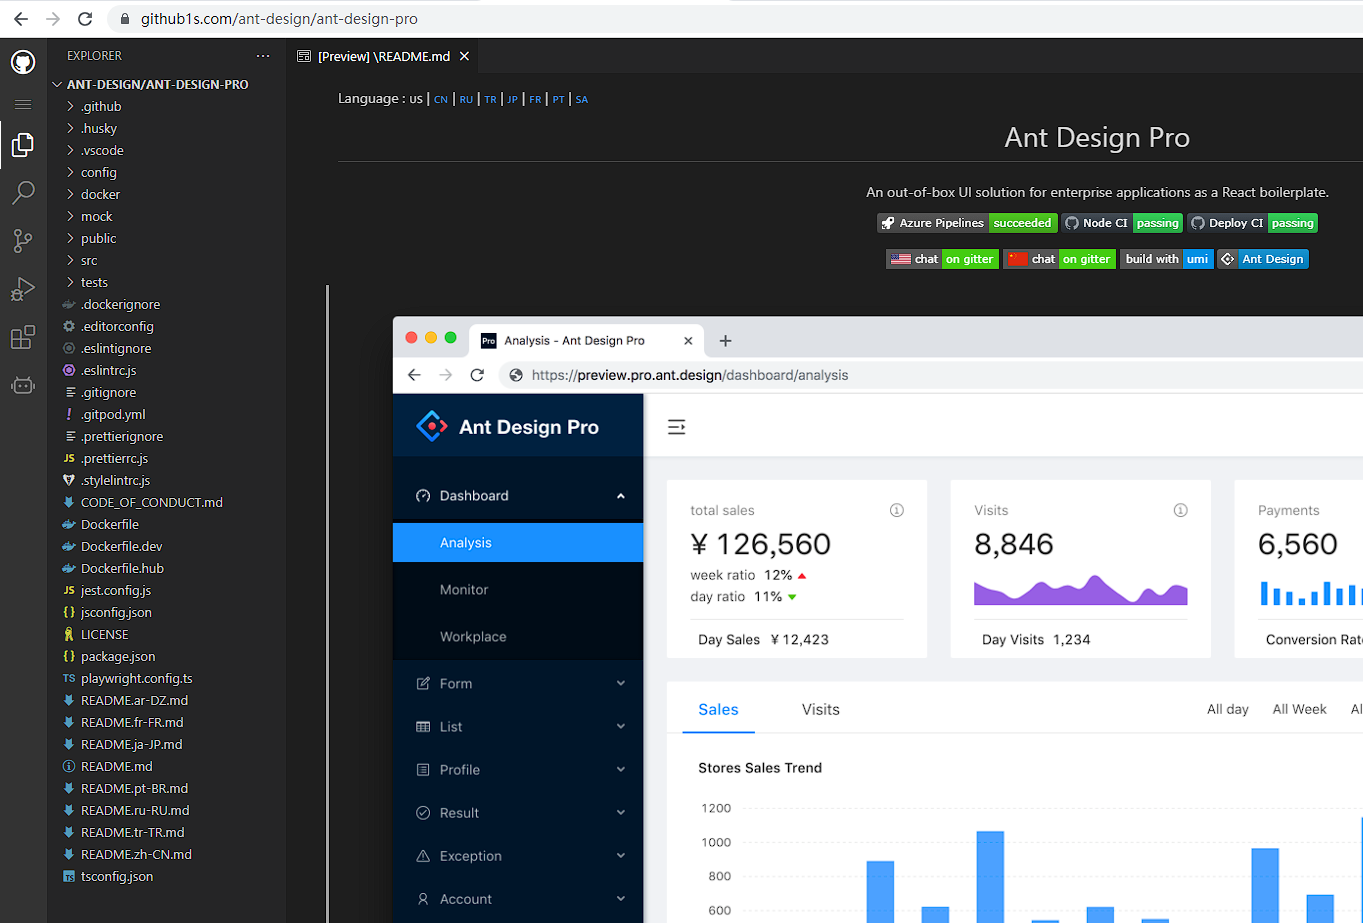1363x923 pixels.
Task: Click the lock icon in the address bar
Action: pyautogui.click(x=124, y=19)
